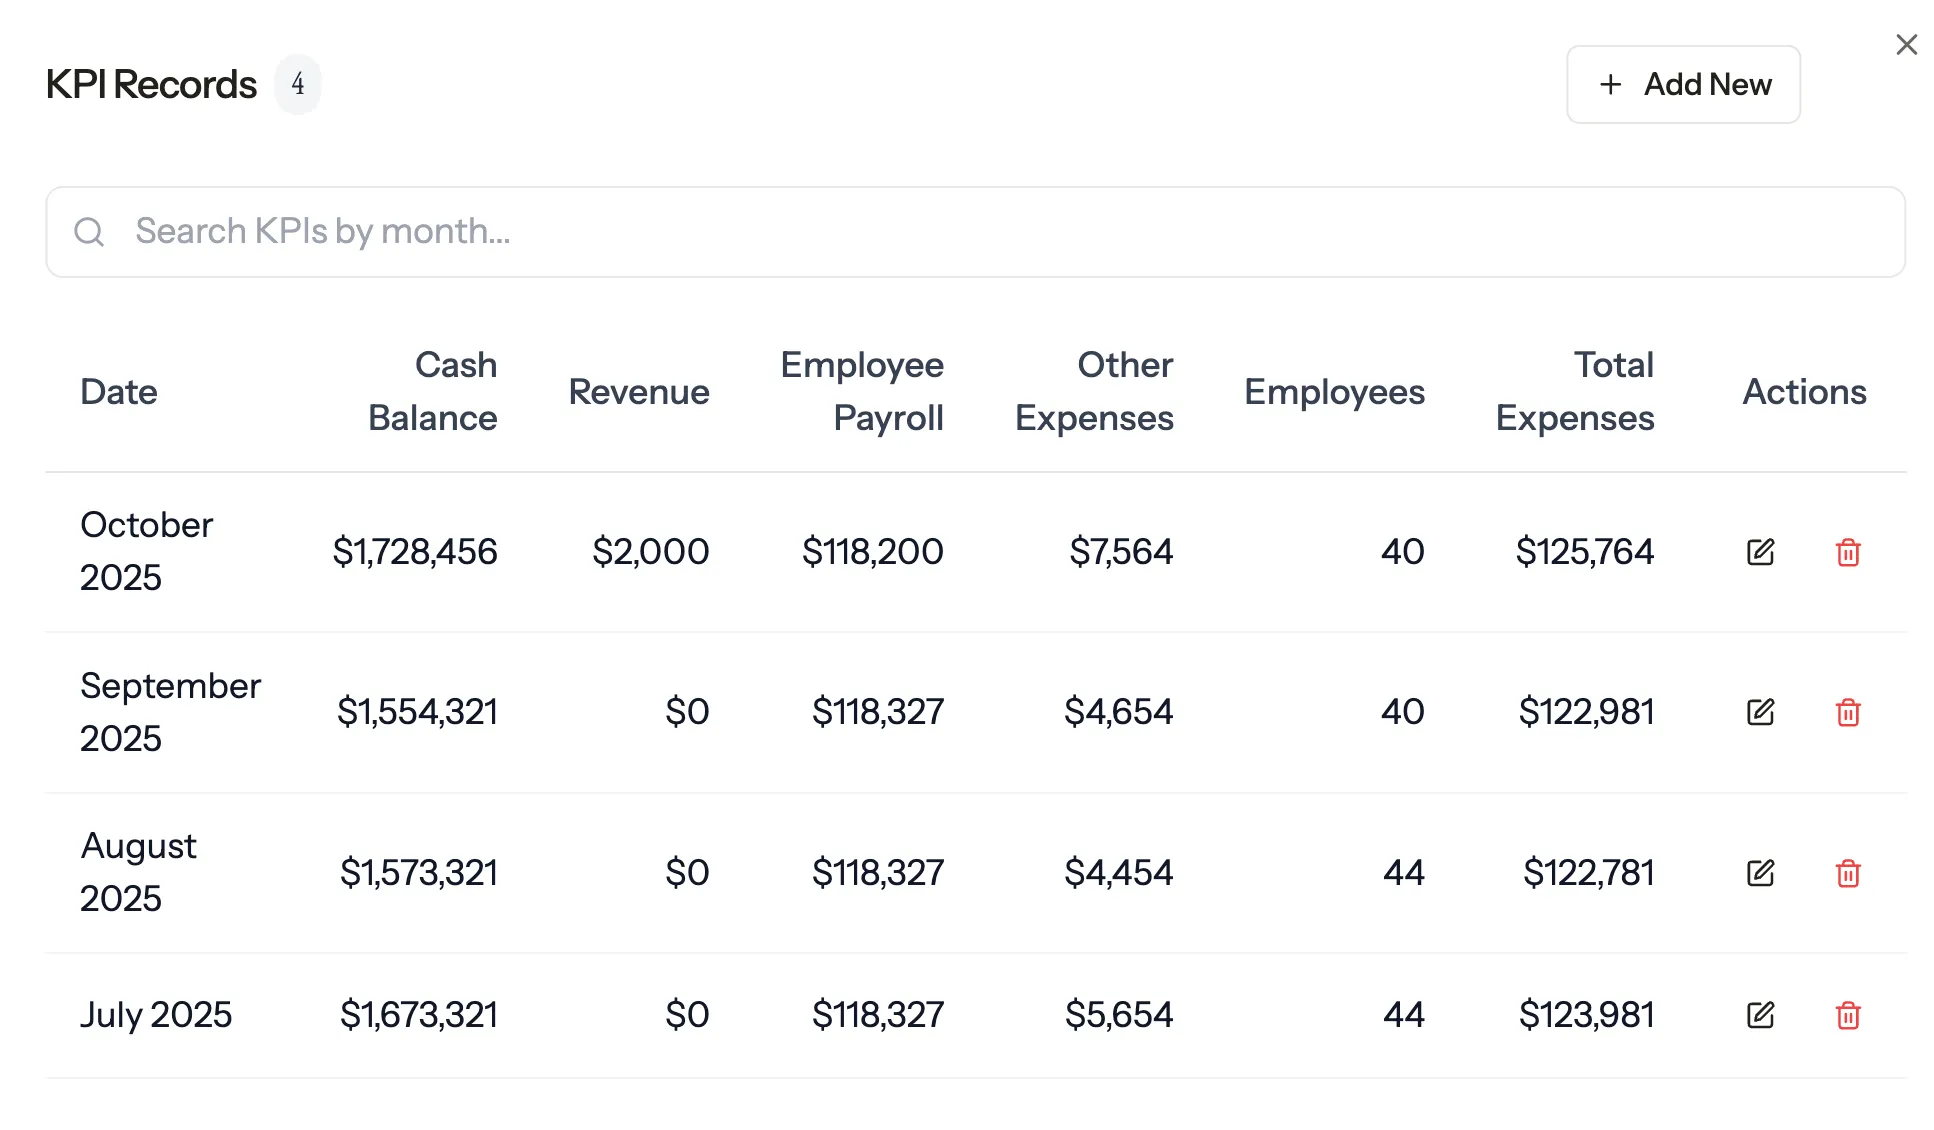
Task: Edit the October 2025 KPI record
Action: point(1760,552)
